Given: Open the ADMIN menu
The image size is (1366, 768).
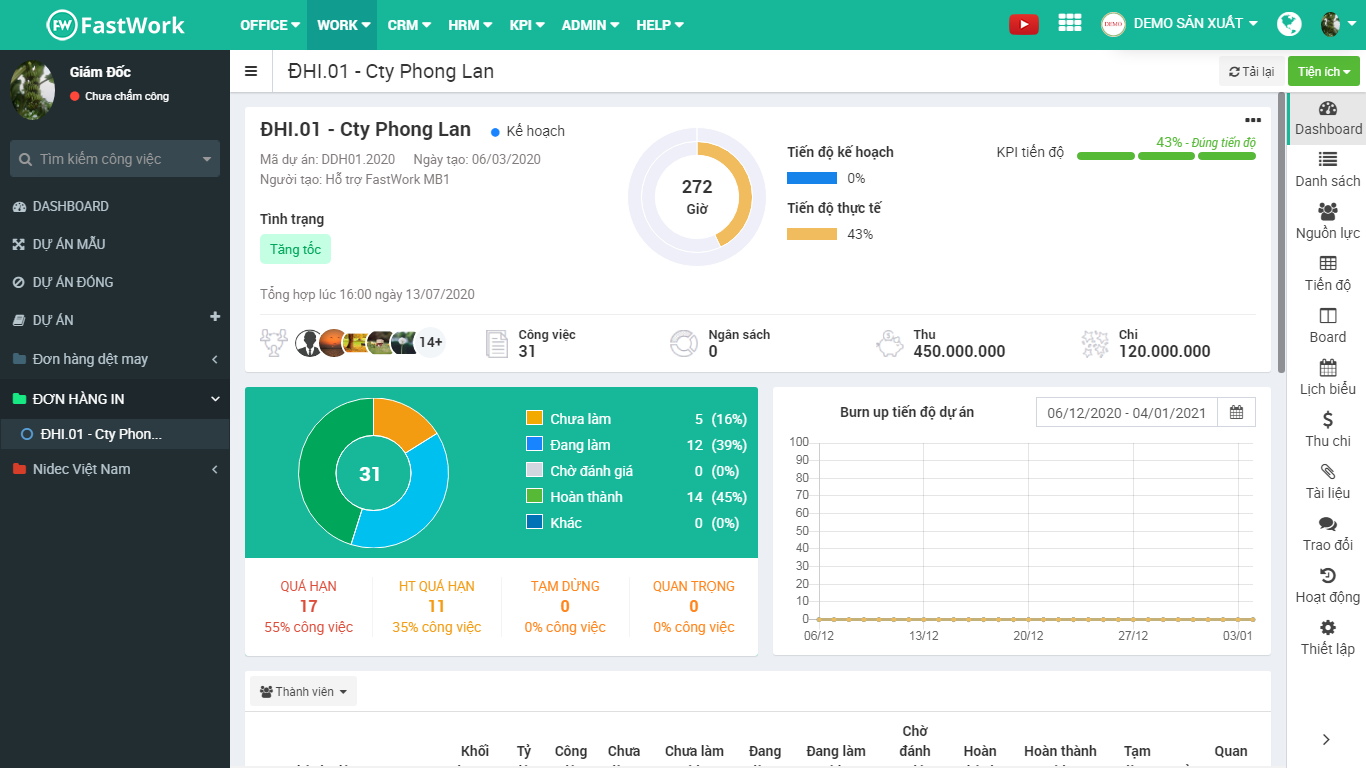Looking at the screenshot, I should (589, 25).
